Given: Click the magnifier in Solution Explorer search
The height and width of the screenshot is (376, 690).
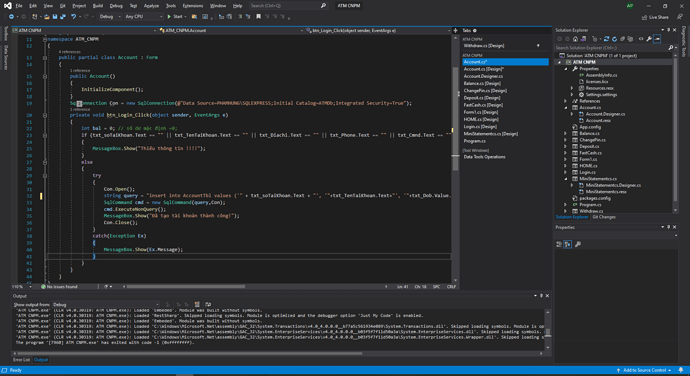Looking at the screenshot, I should click(x=670, y=48).
